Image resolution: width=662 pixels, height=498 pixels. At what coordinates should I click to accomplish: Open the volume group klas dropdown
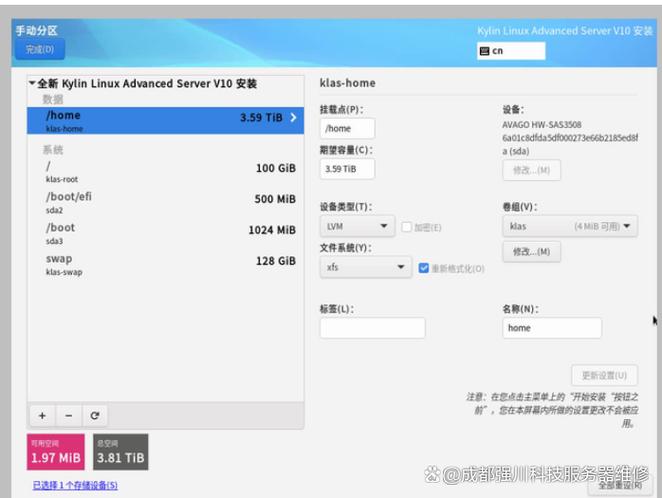coord(570,226)
